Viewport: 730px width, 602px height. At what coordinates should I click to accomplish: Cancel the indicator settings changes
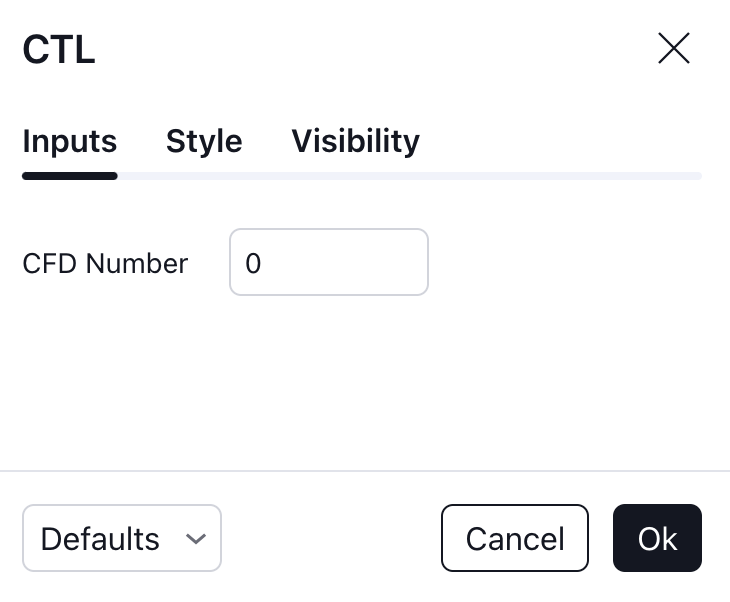pyautogui.click(x=514, y=538)
